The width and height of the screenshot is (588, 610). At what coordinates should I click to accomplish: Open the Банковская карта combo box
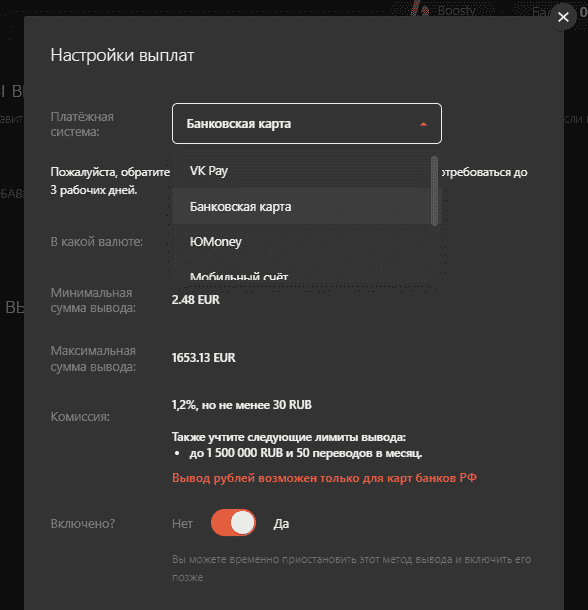pyautogui.click(x=307, y=124)
